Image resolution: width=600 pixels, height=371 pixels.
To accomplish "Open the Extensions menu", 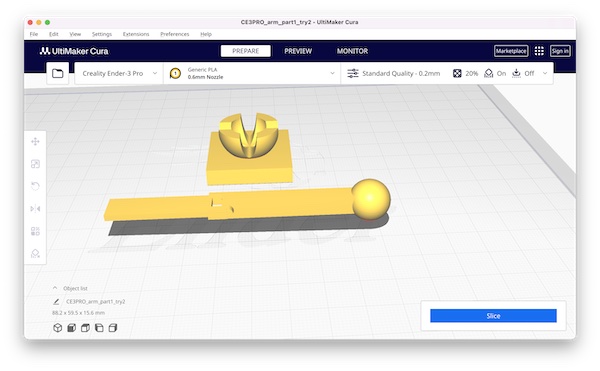I will click(x=136, y=34).
